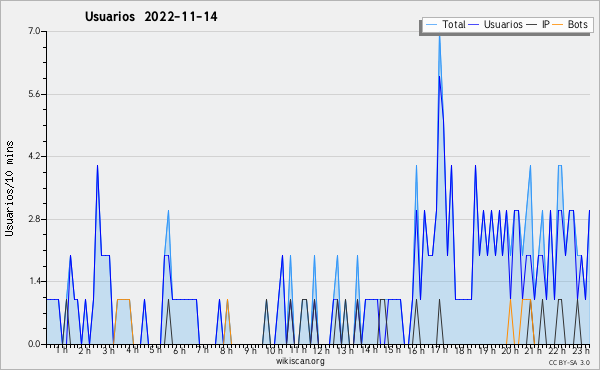Viewport: 600px width, 370px height.
Task: Click the Total peak of 3 before 6 h
Action: [x=168, y=211]
